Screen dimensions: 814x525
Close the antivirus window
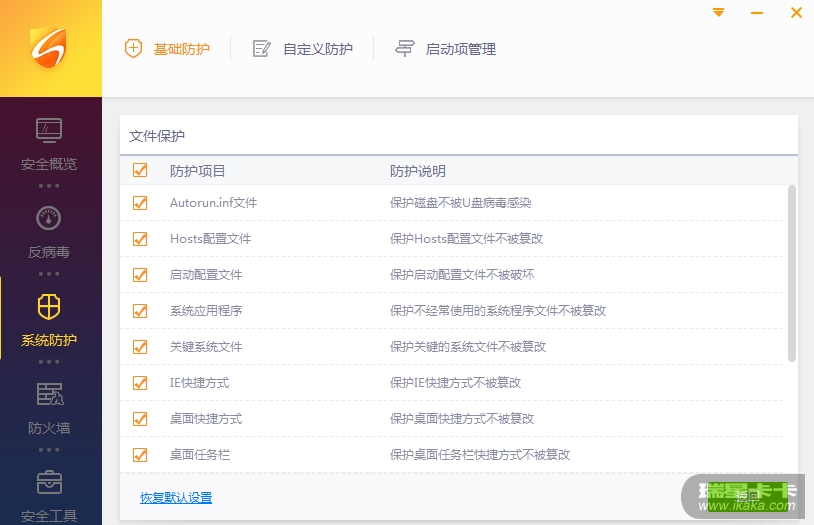click(796, 12)
